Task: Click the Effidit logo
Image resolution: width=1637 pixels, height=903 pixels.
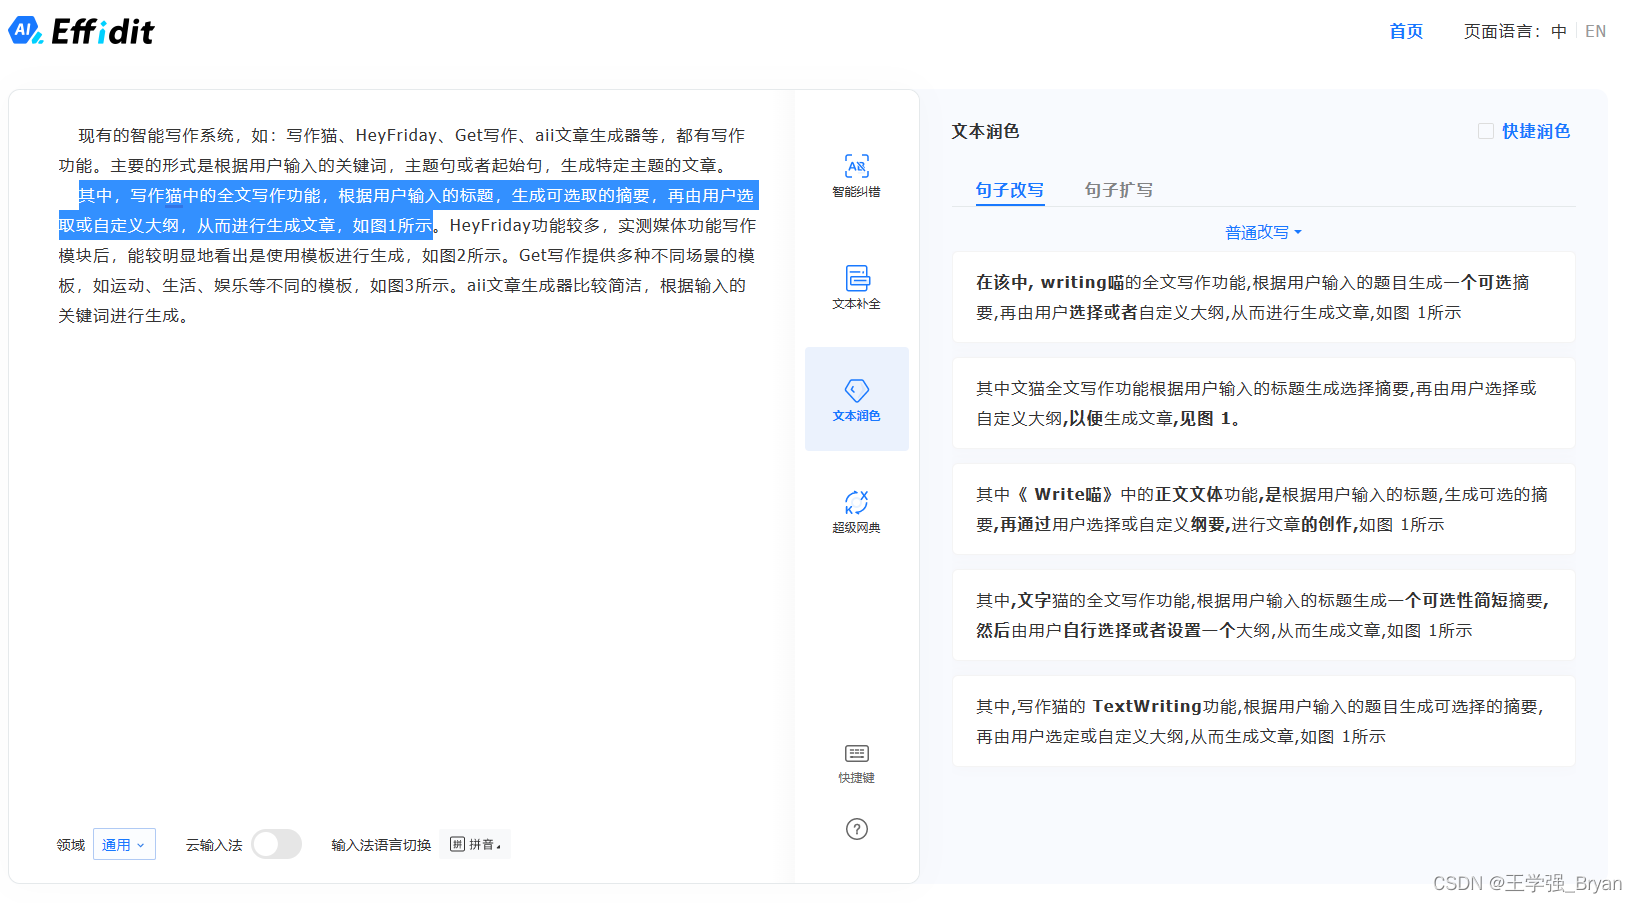Action: (x=81, y=31)
